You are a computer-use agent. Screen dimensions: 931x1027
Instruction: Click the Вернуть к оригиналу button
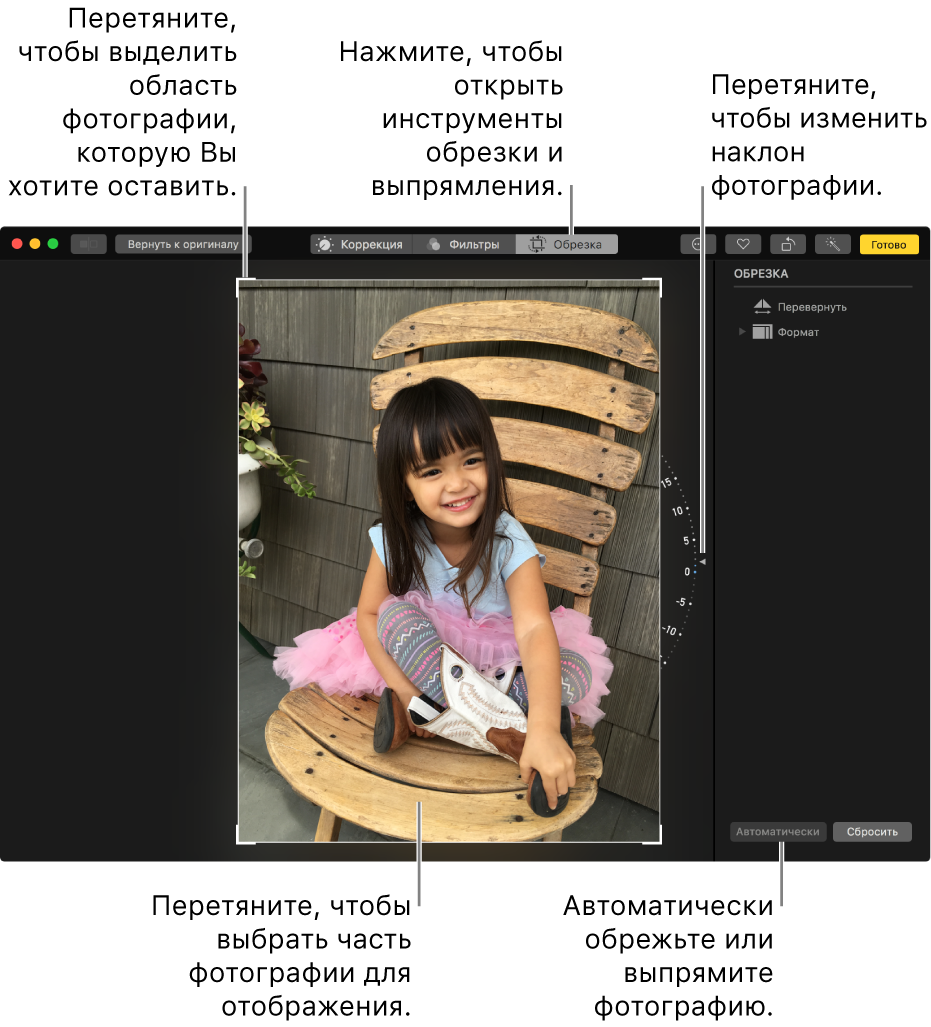tap(182, 244)
